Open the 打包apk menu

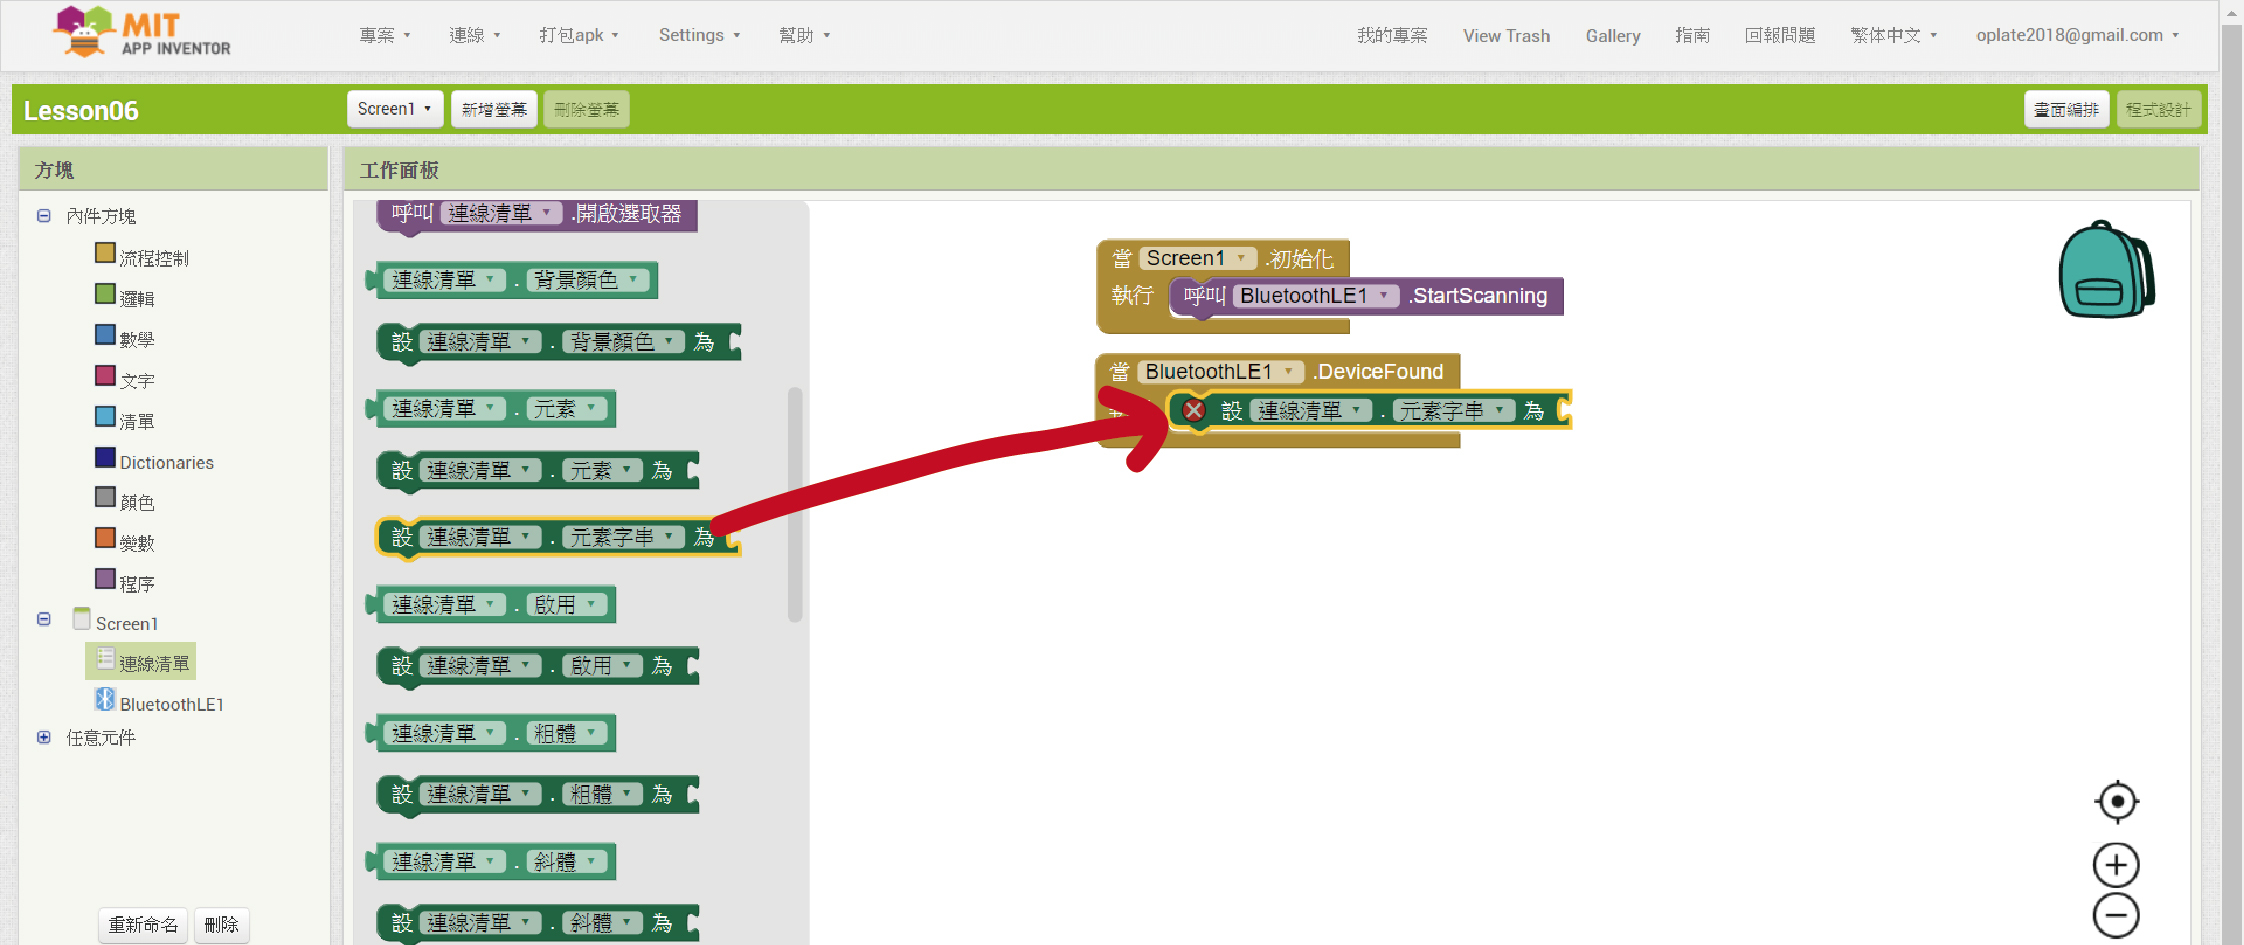(578, 35)
